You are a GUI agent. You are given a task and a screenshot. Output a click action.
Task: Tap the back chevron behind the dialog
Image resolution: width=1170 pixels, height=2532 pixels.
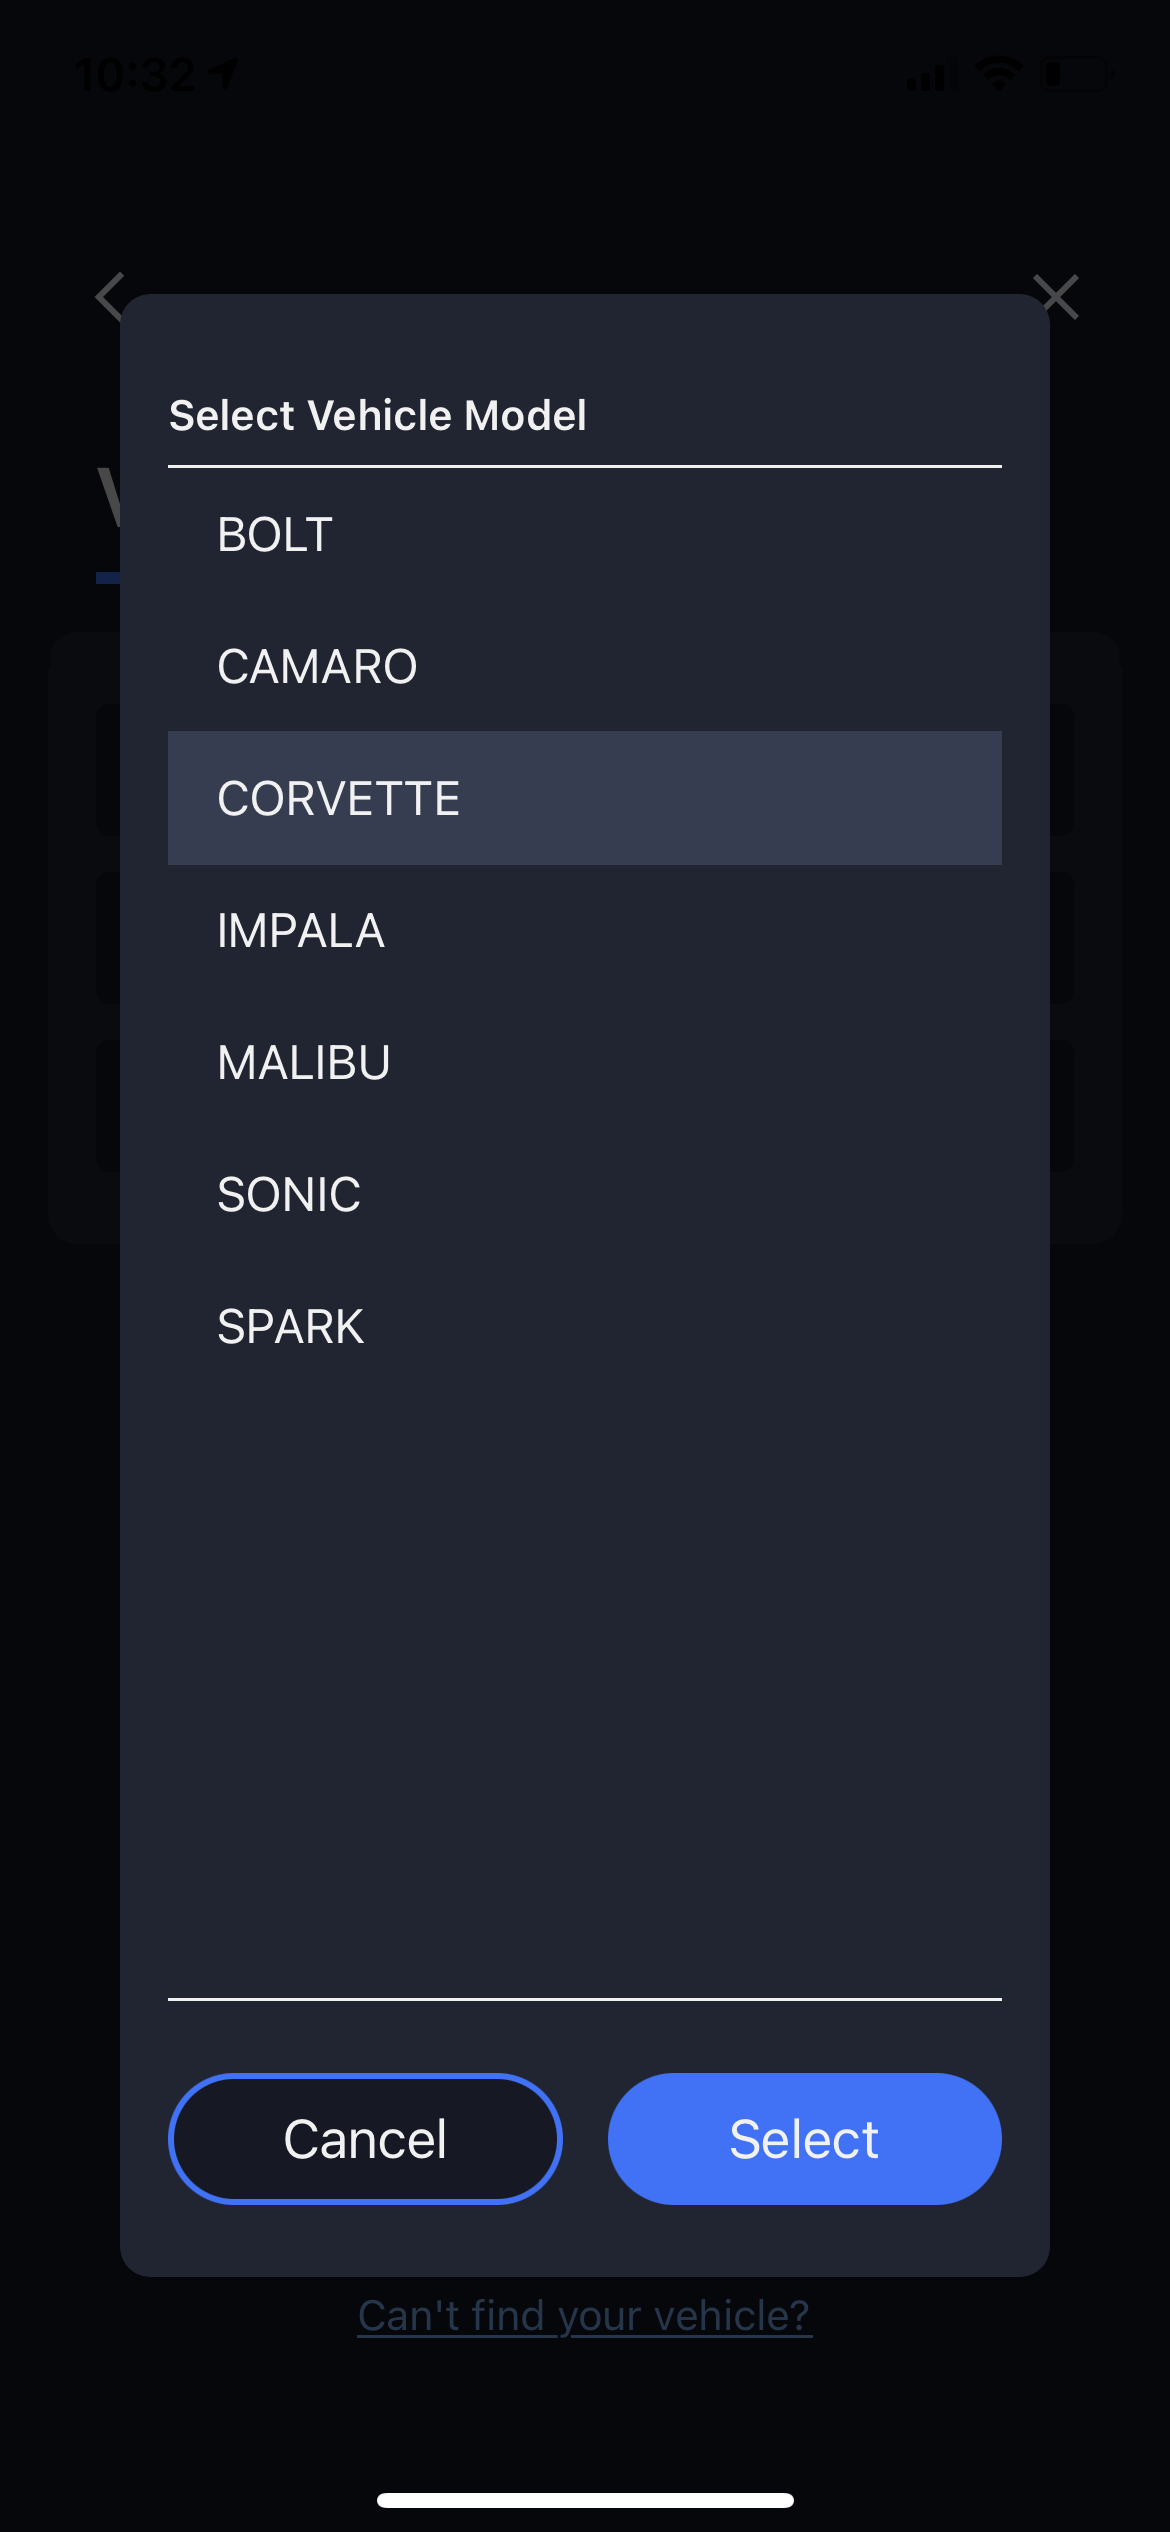pos(110,297)
